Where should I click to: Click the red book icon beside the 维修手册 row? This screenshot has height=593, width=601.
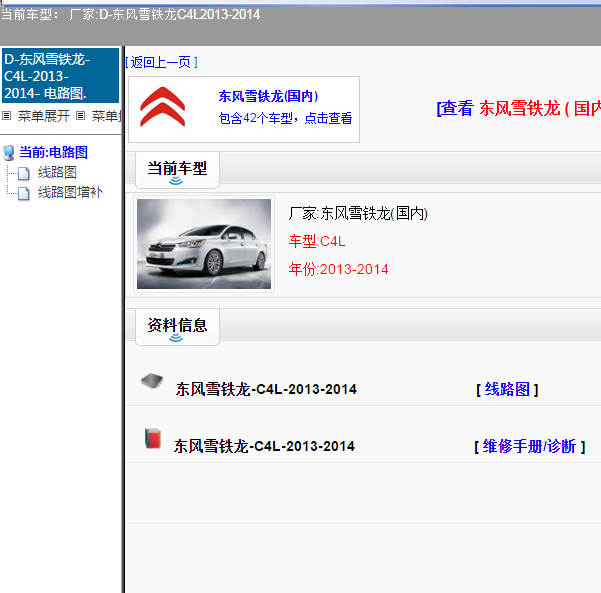(153, 438)
